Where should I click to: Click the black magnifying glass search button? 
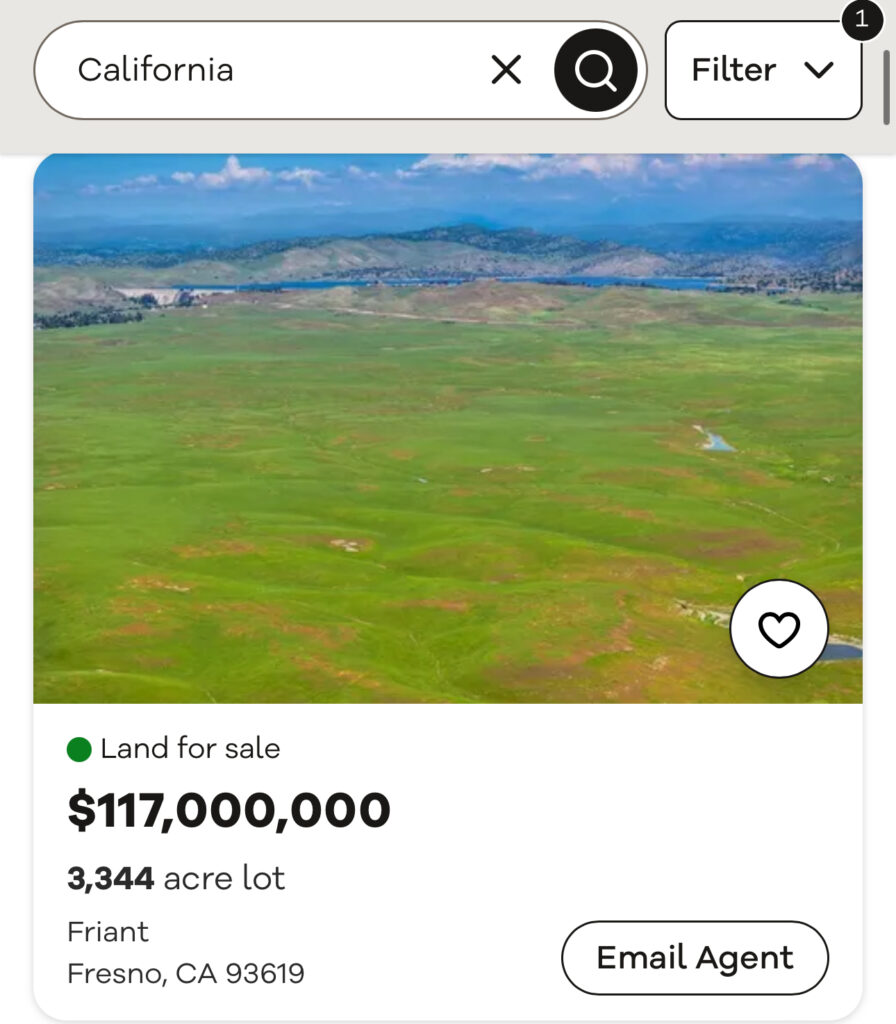(596, 70)
